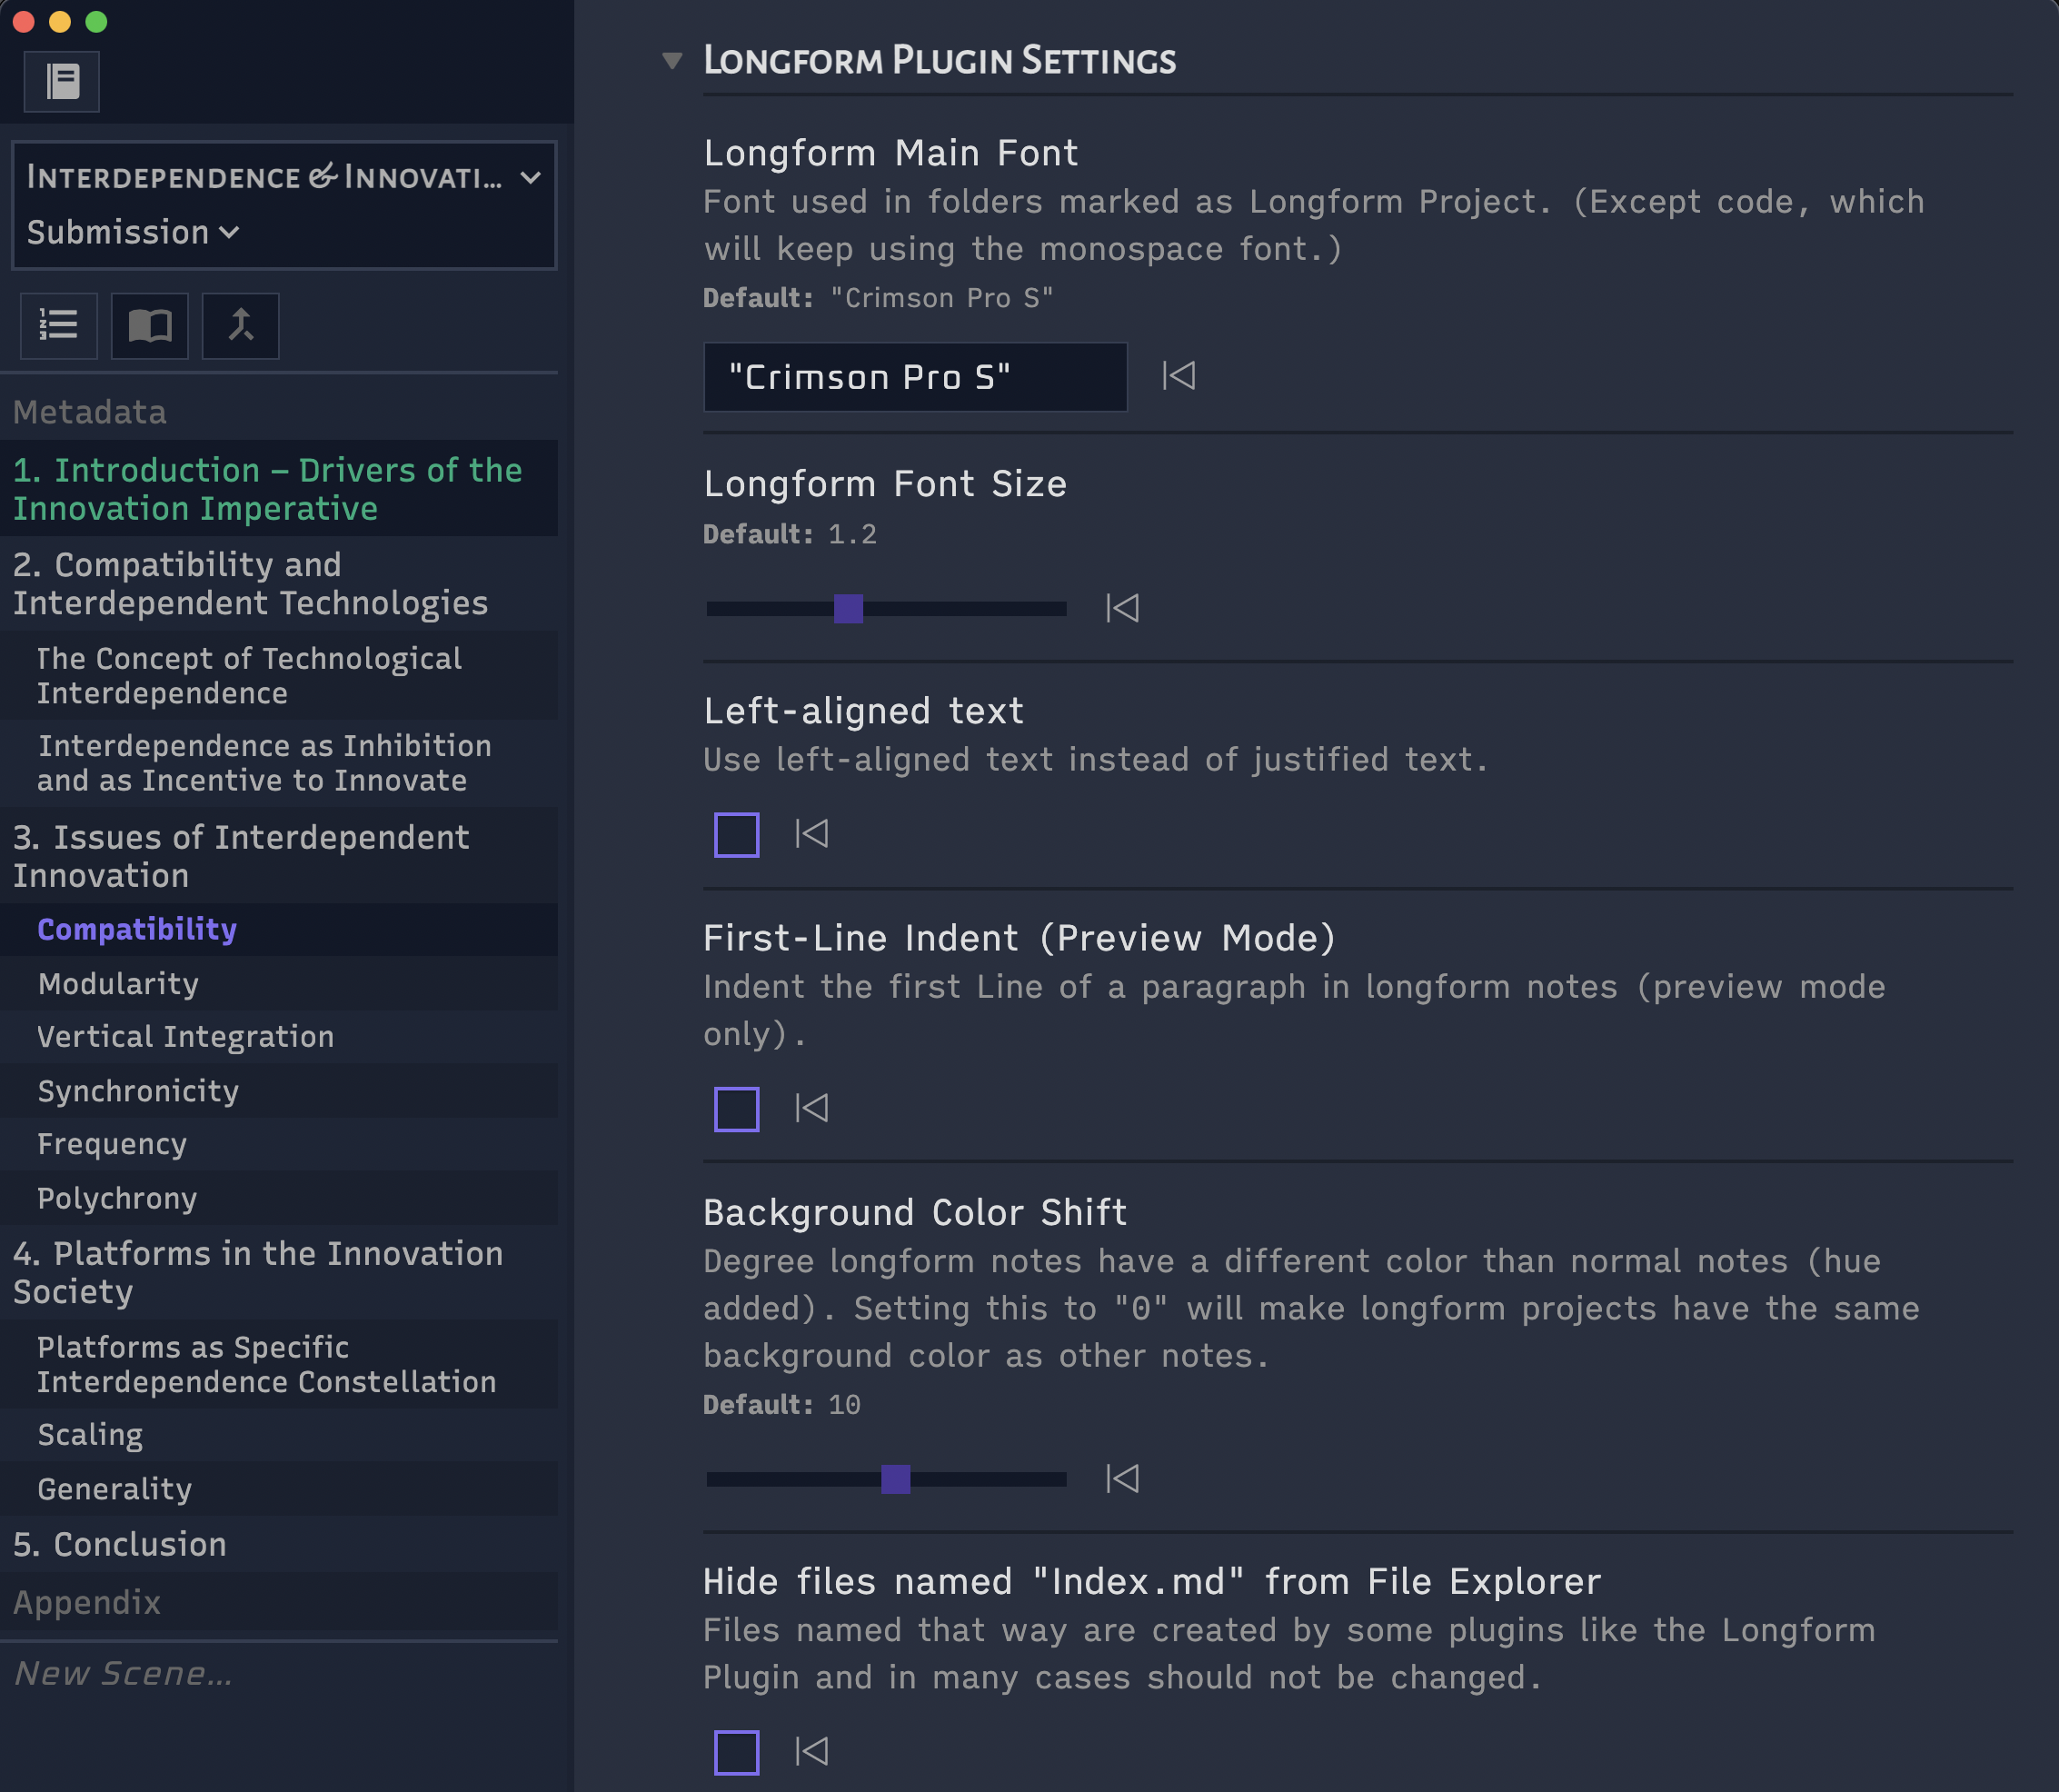2059x1792 pixels.
Task: Click the Longform Font Size slider handle
Action: [848, 608]
